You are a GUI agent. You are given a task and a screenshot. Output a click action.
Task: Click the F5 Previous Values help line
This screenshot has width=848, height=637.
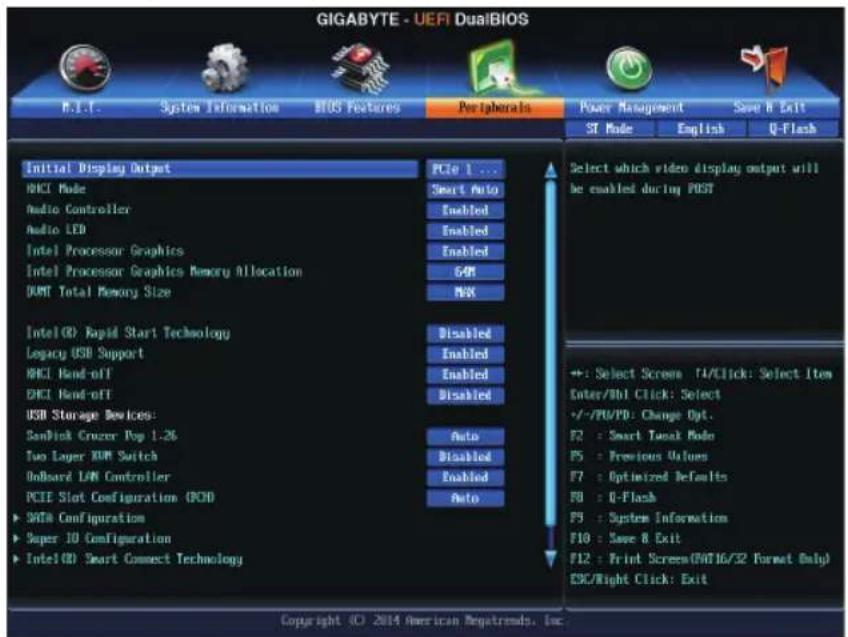coord(639,456)
